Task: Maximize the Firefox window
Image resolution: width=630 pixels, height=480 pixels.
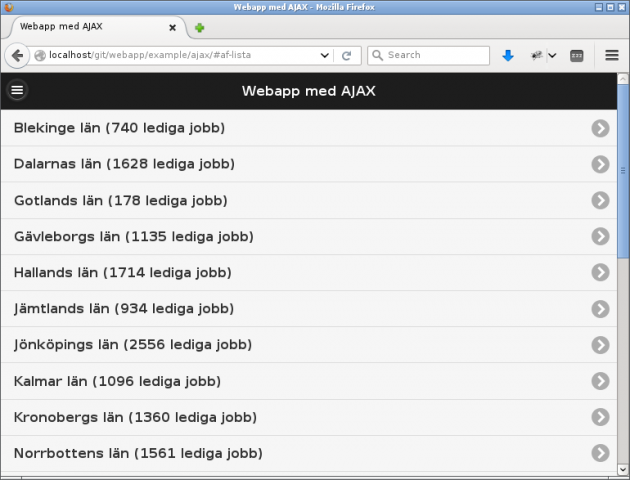Action: 610,7
